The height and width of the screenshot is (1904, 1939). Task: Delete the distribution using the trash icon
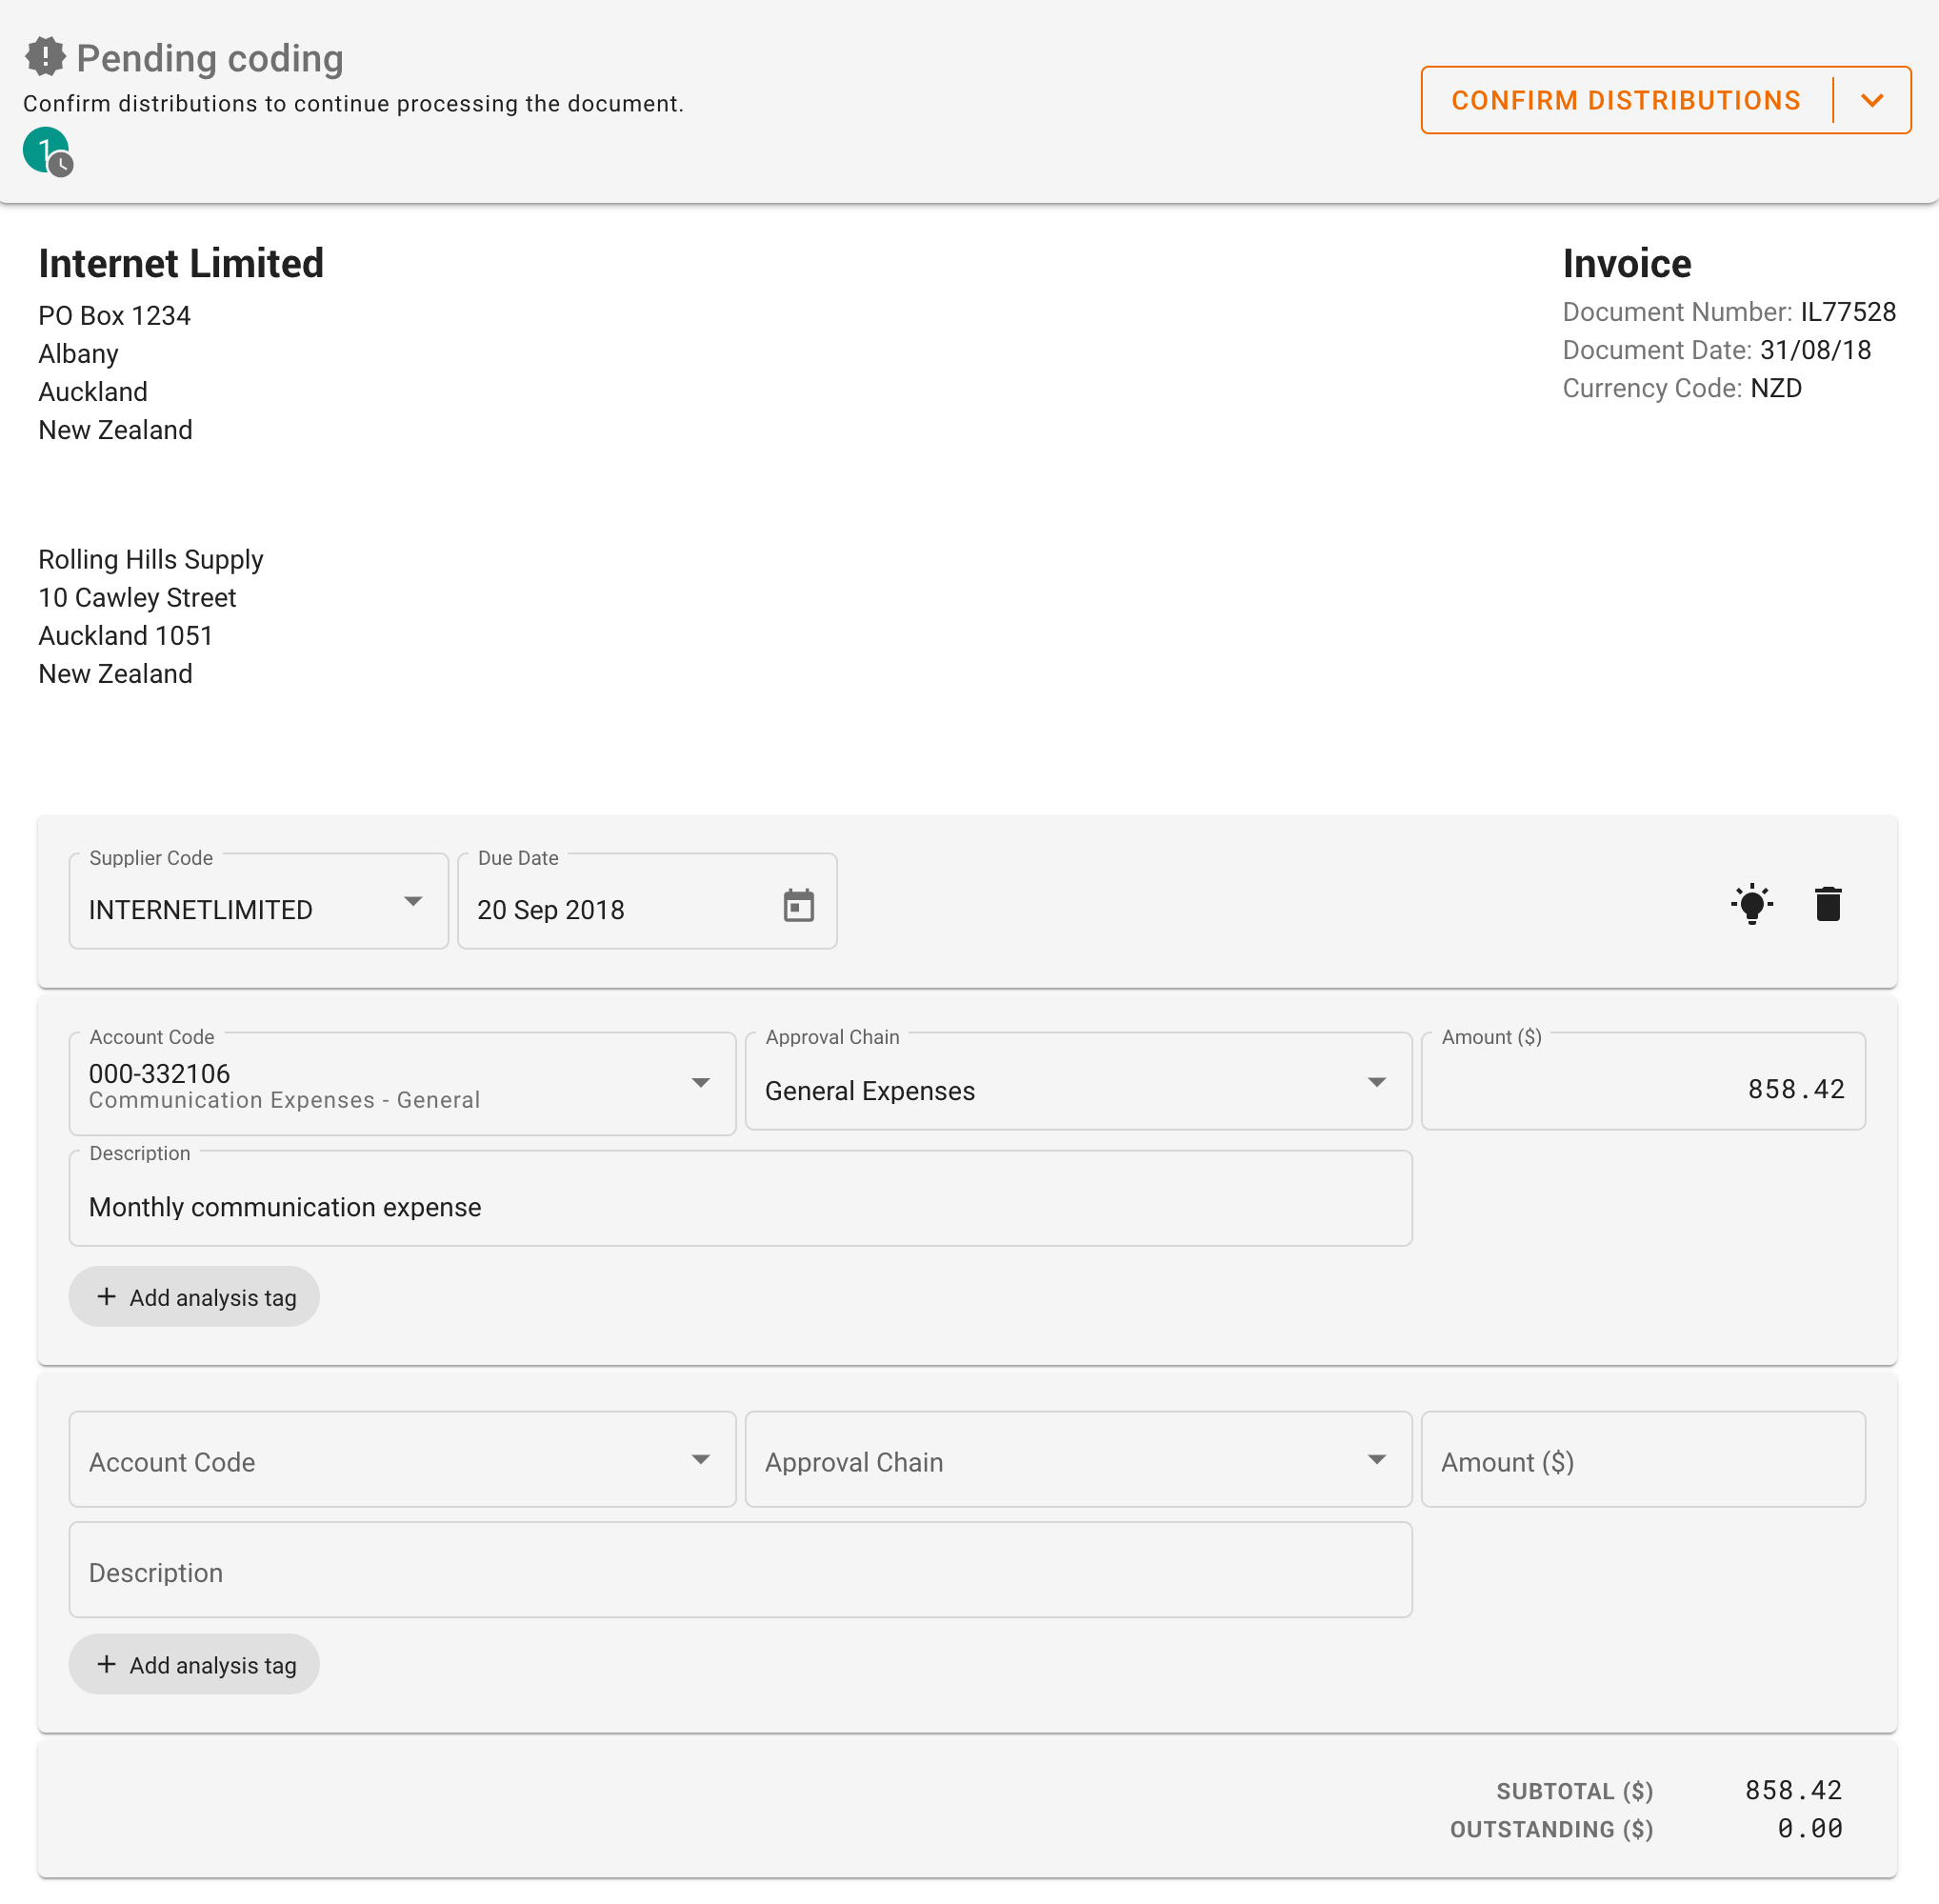point(1829,903)
